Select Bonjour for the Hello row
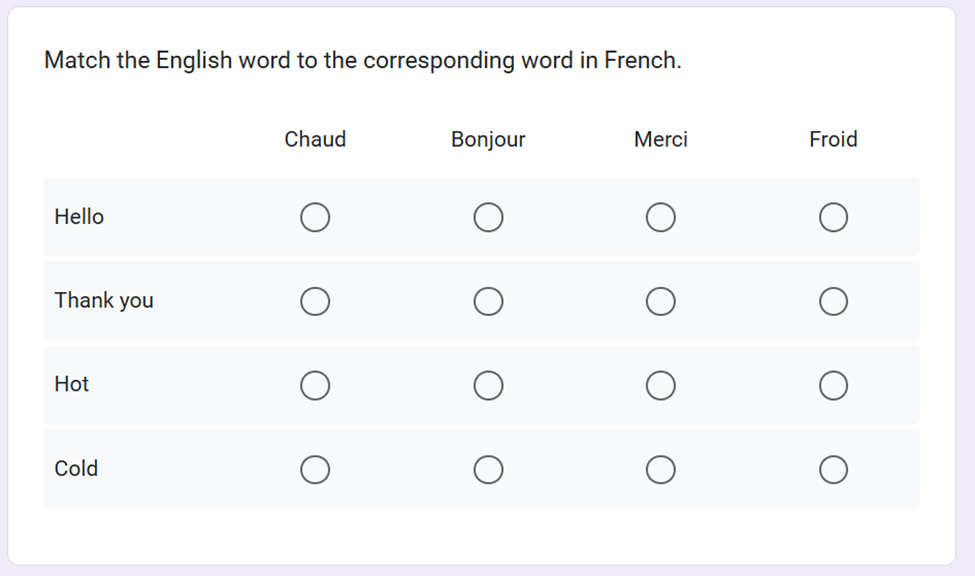 coord(488,217)
